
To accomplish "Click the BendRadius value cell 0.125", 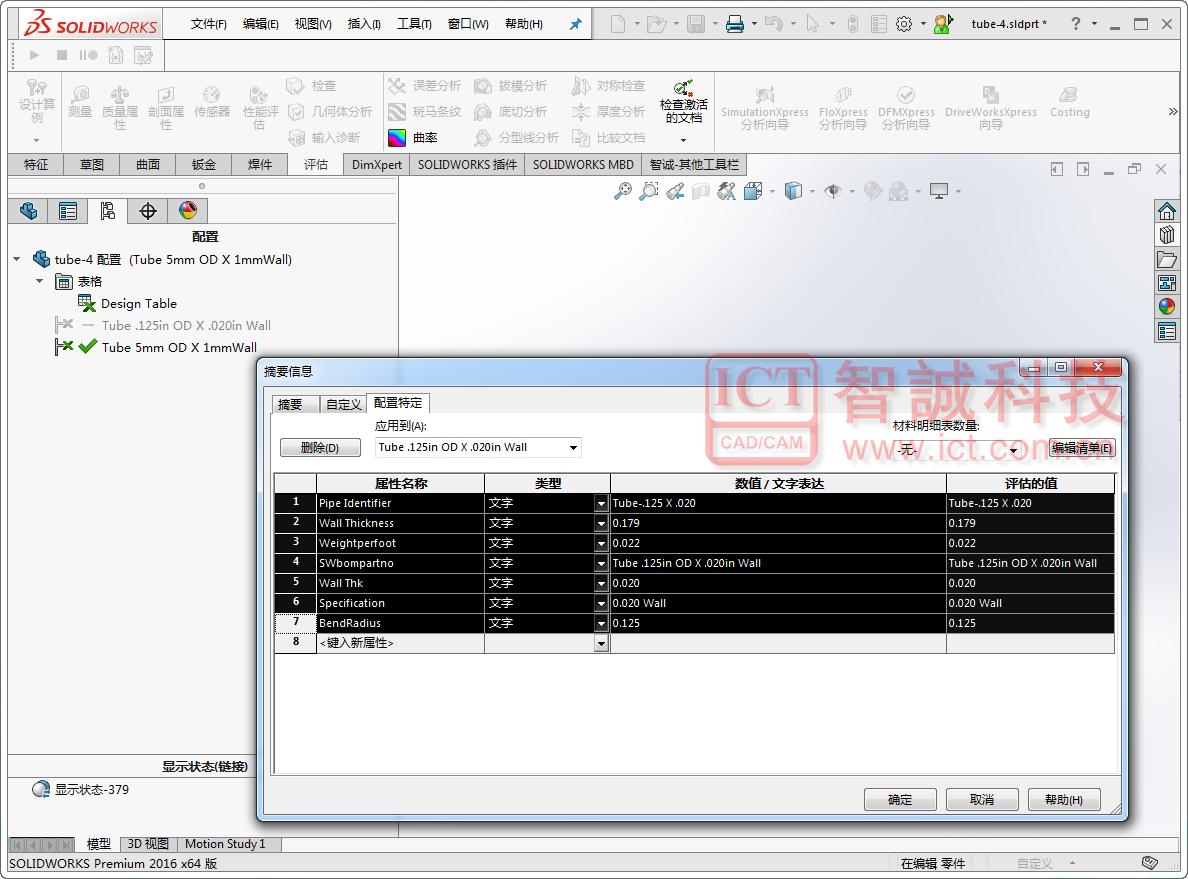I will (x=778, y=623).
